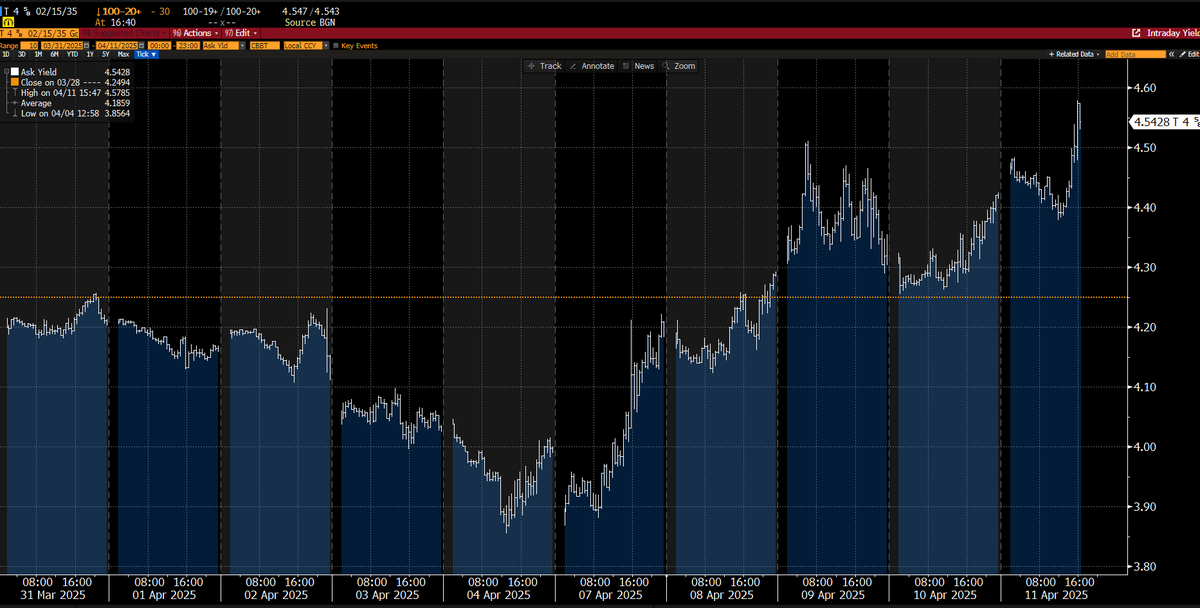Click the 4.5428 last value axis label
The height and width of the screenshot is (608, 1200).
tap(1164, 122)
